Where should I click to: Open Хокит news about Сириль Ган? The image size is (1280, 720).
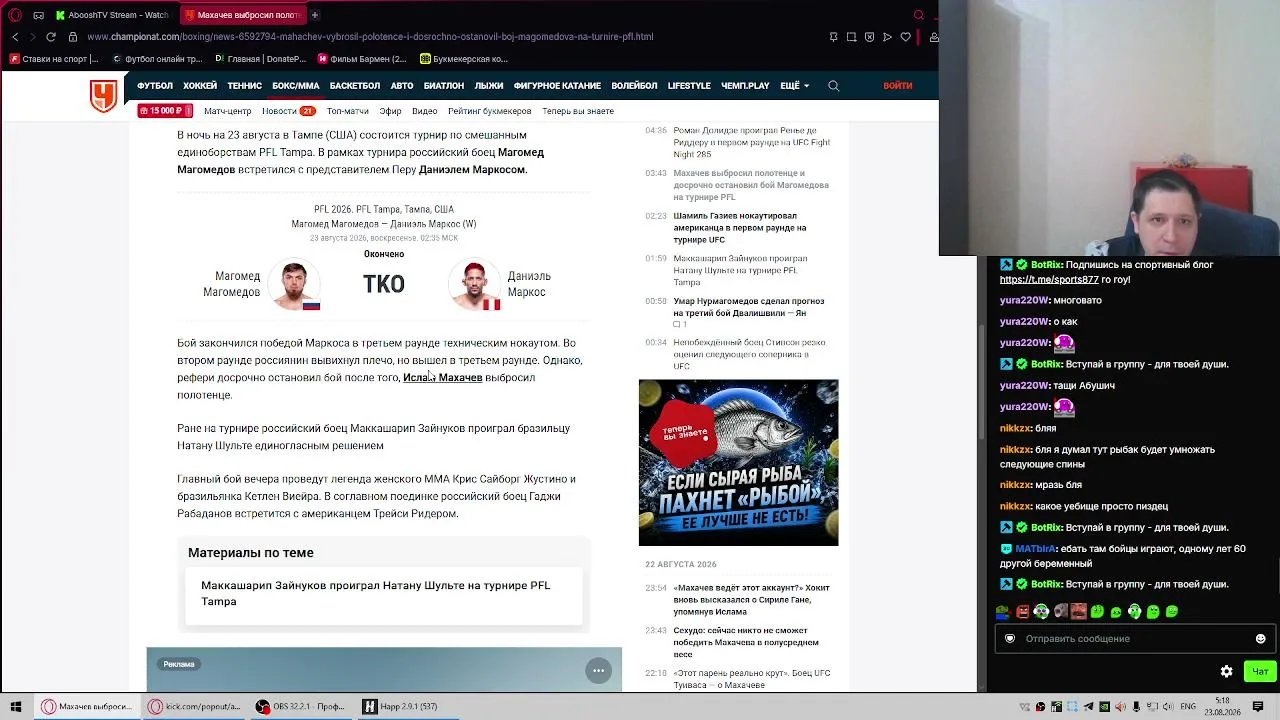tap(752, 600)
